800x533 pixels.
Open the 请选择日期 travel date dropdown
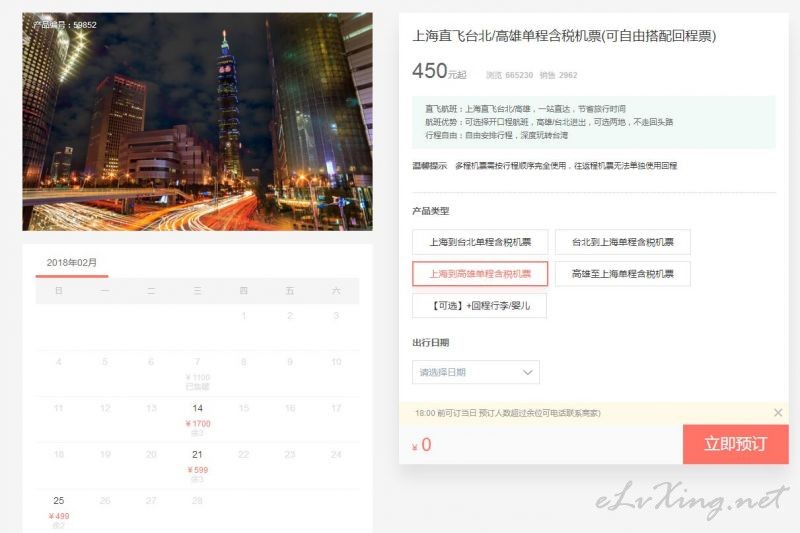click(x=476, y=372)
